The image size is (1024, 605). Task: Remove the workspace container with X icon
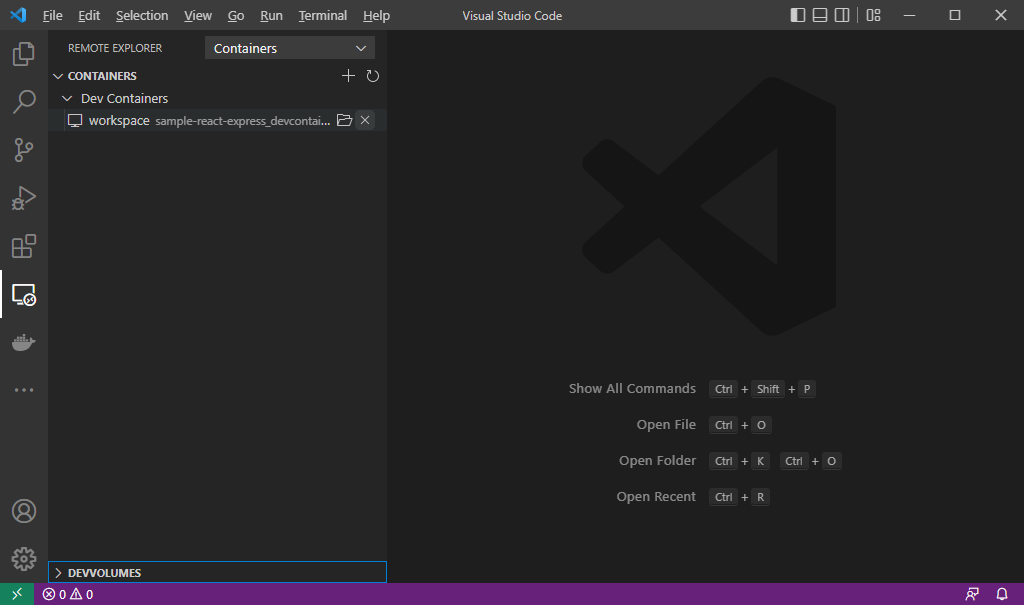pyautogui.click(x=365, y=120)
